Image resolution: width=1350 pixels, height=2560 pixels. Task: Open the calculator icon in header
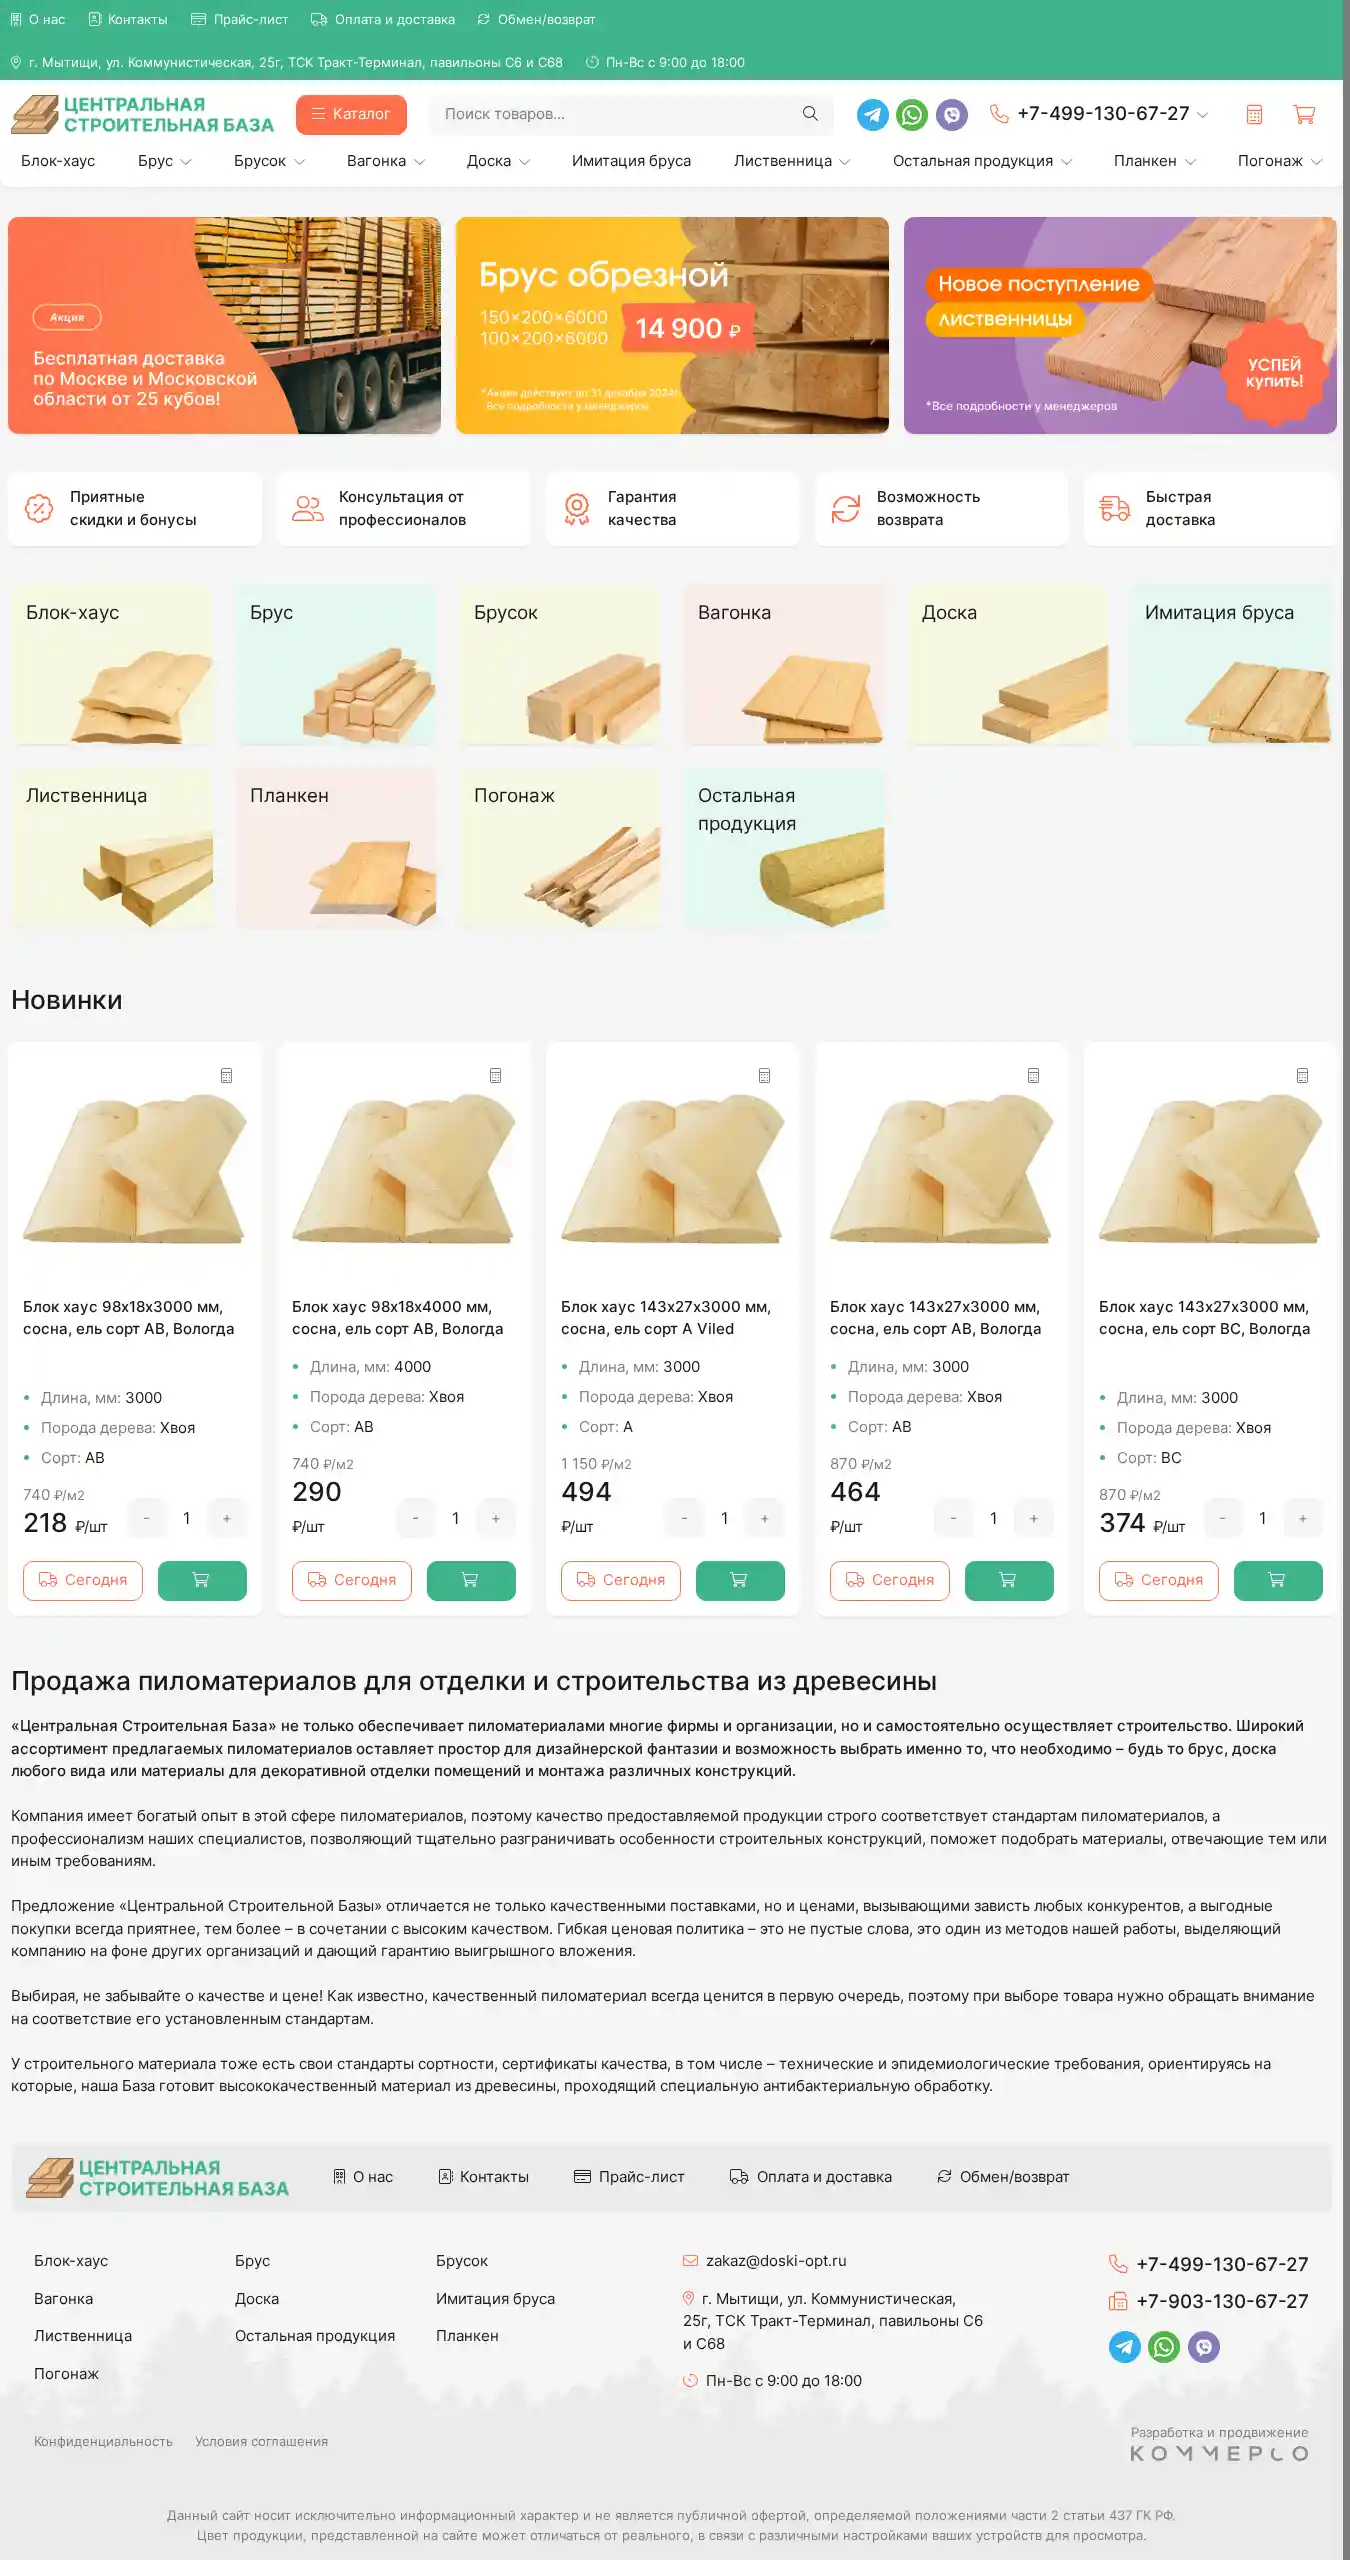point(1254,114)
